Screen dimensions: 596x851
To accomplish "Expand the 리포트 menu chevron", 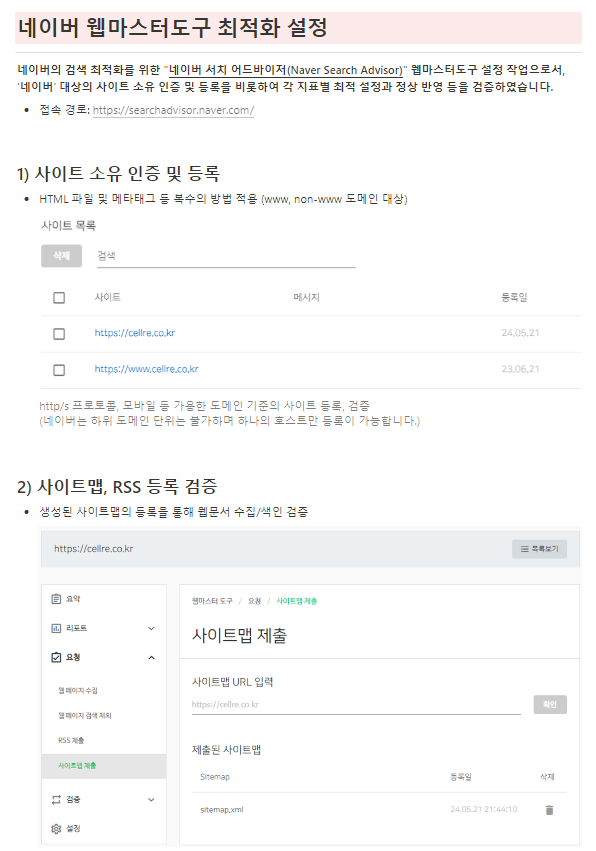I will (151, 628).
